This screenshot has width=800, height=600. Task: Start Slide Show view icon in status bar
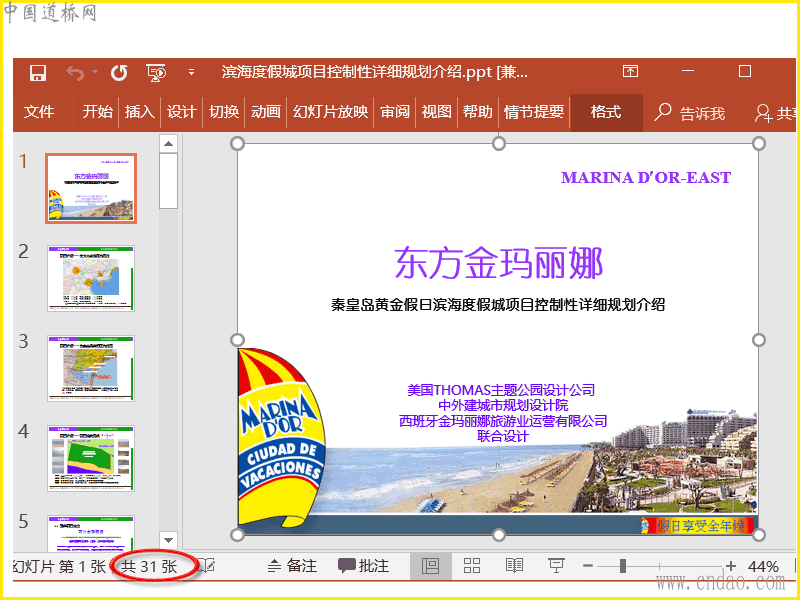pos(556,566)
